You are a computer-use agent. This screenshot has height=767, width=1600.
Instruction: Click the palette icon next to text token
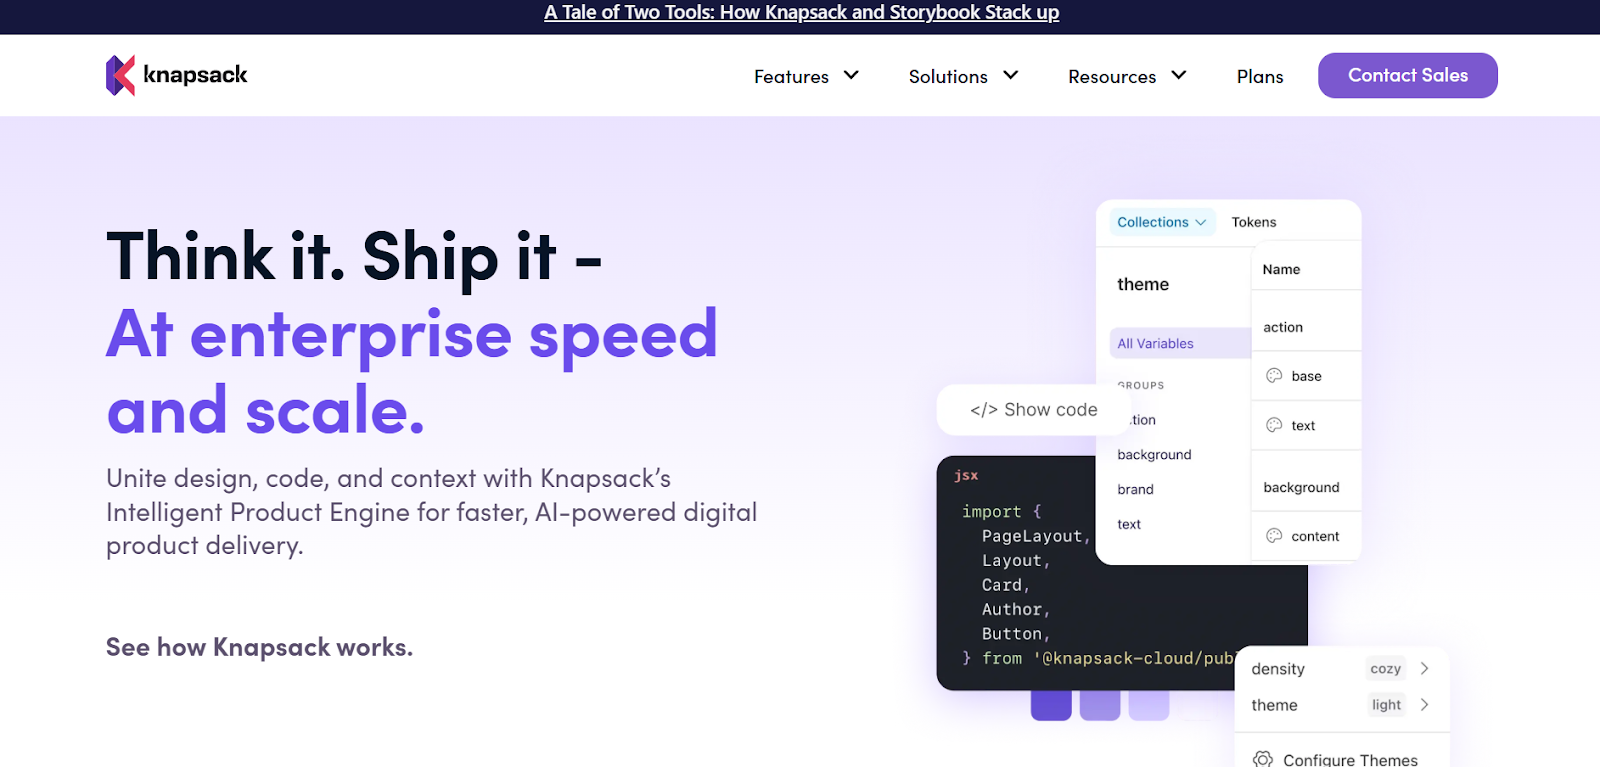coord(1274,425)
